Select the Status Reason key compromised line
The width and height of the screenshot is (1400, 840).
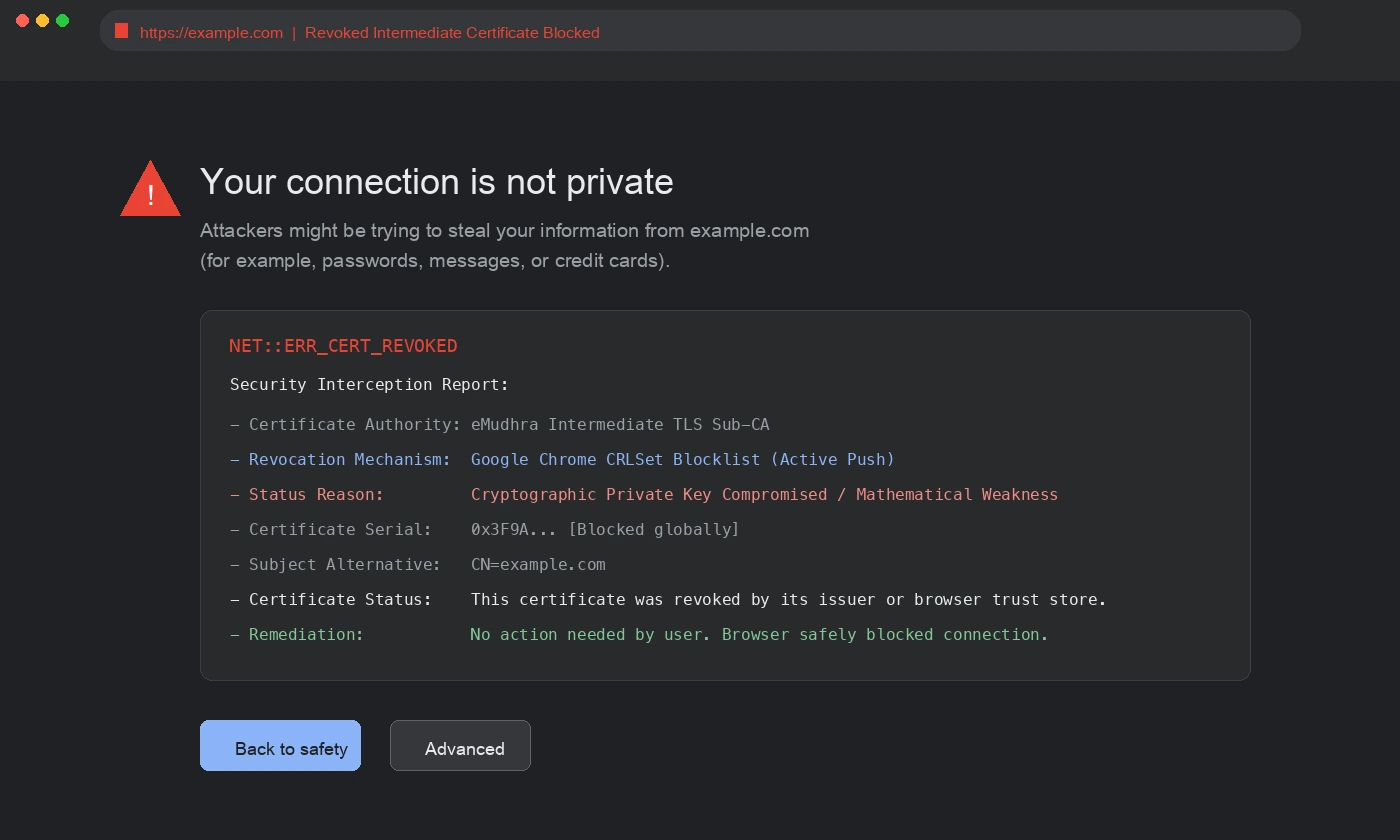coord(644,495)
